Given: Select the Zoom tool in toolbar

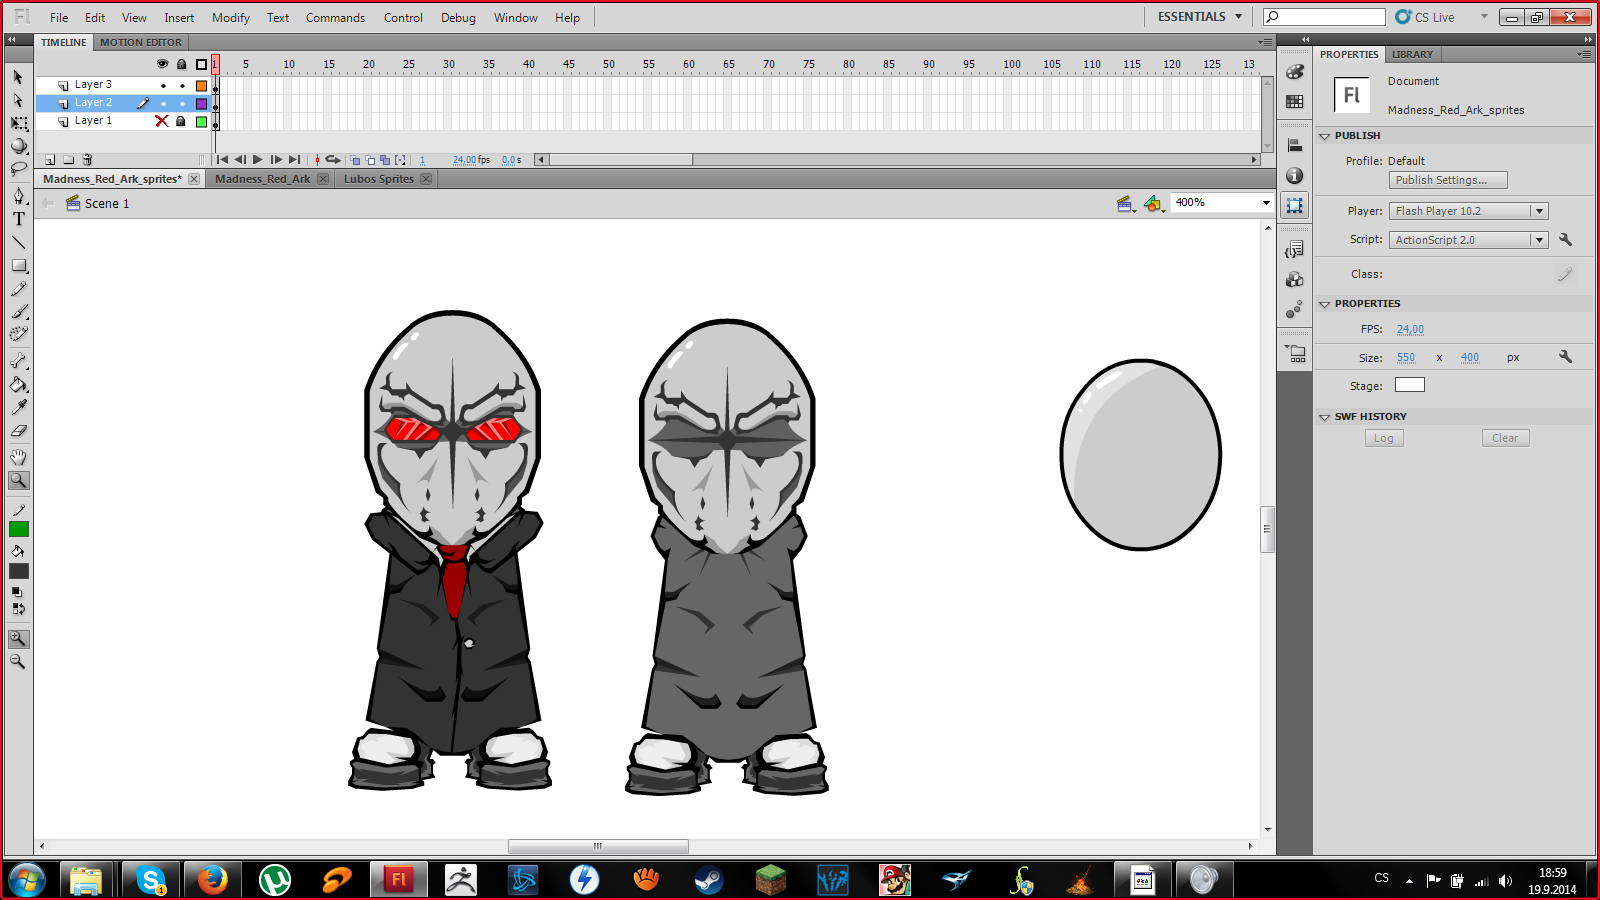Looking at the screenshot, I should pos(19,481).
